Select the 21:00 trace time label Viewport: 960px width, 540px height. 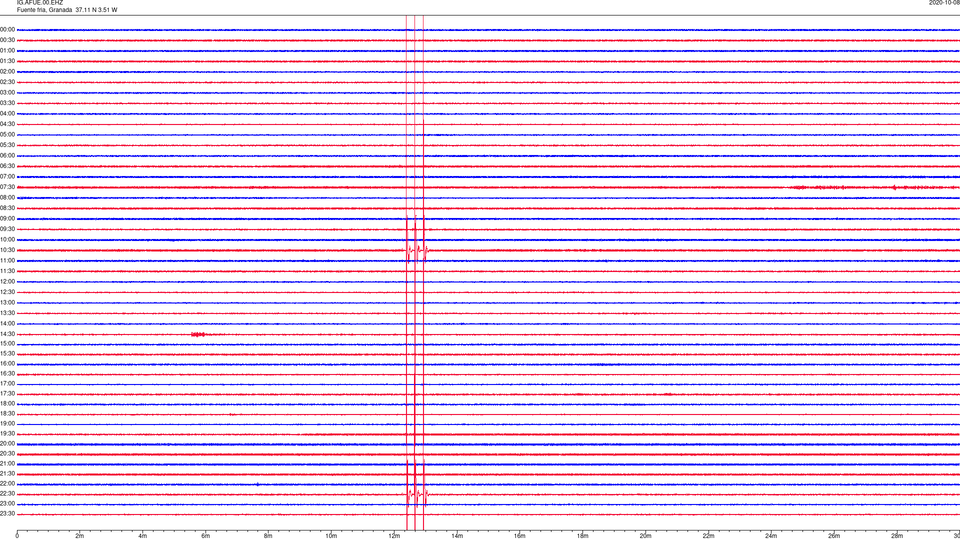[7, 464]
